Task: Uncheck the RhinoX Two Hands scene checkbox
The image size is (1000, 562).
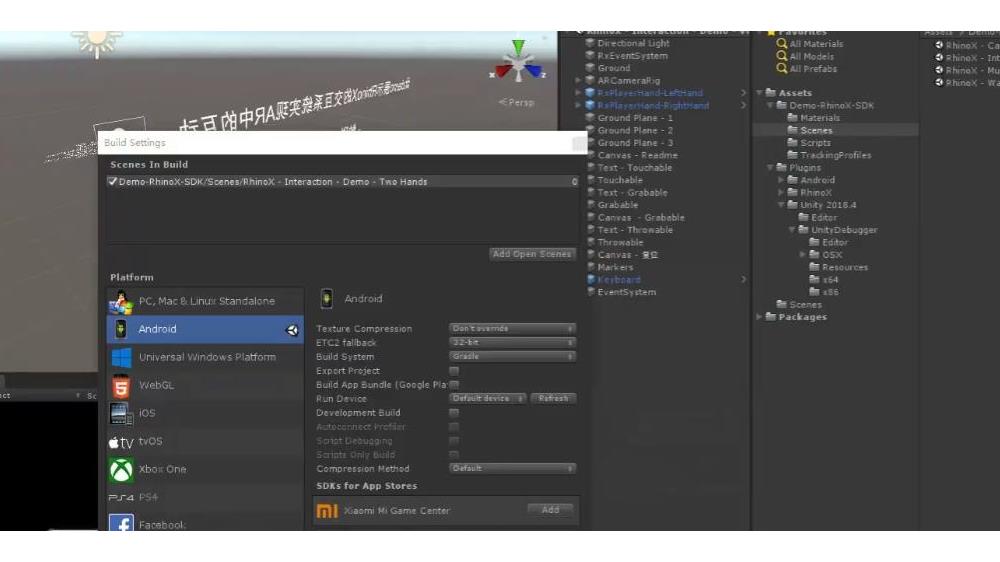Action: 113,182
